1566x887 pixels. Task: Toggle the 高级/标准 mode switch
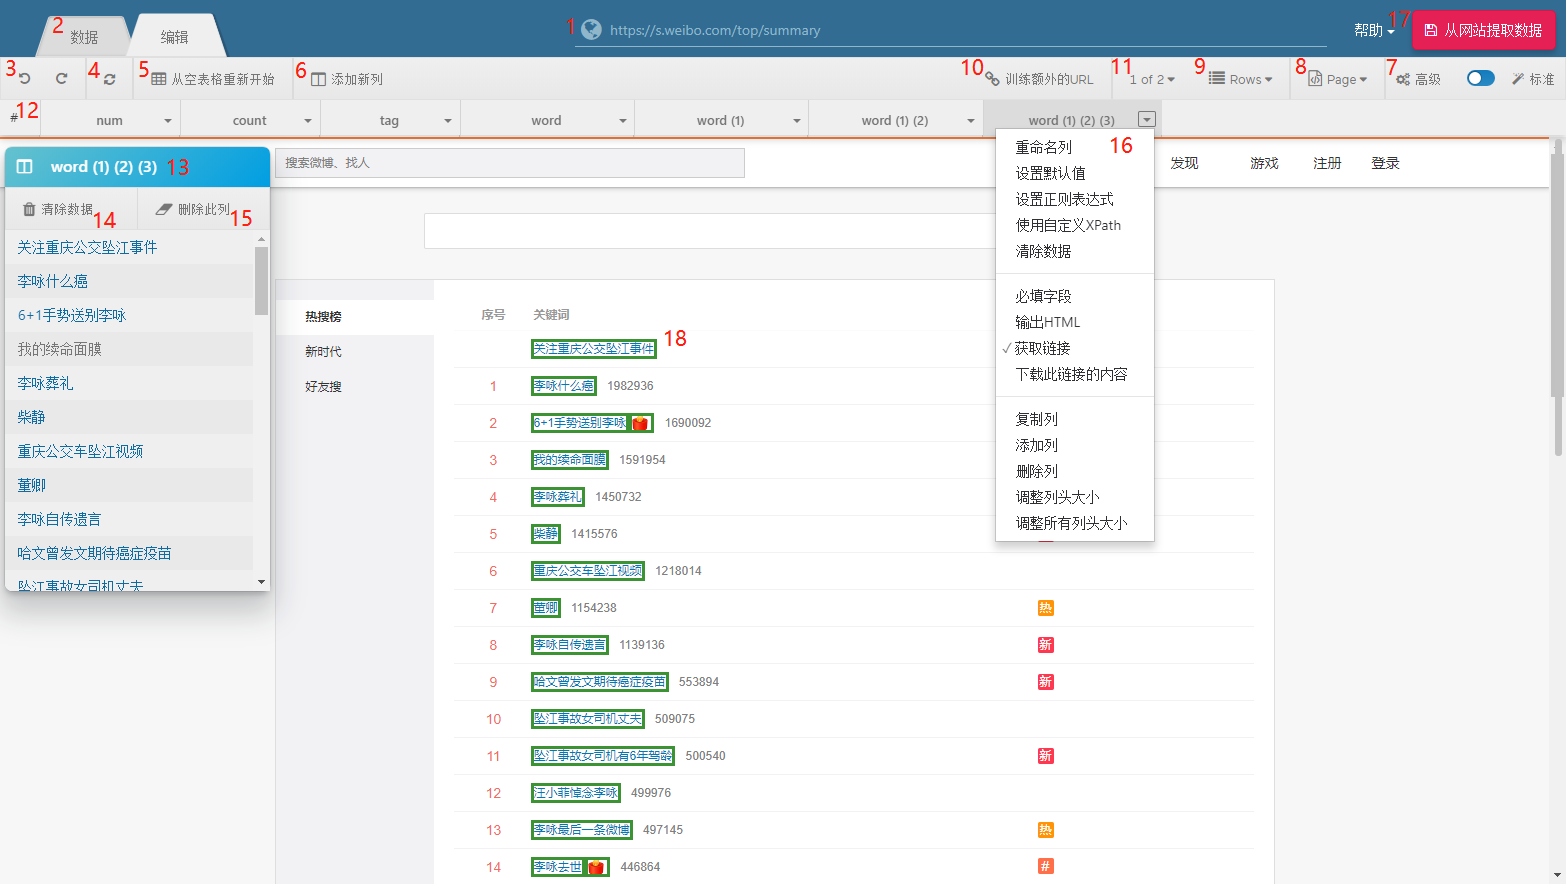tap(1480, 78)
